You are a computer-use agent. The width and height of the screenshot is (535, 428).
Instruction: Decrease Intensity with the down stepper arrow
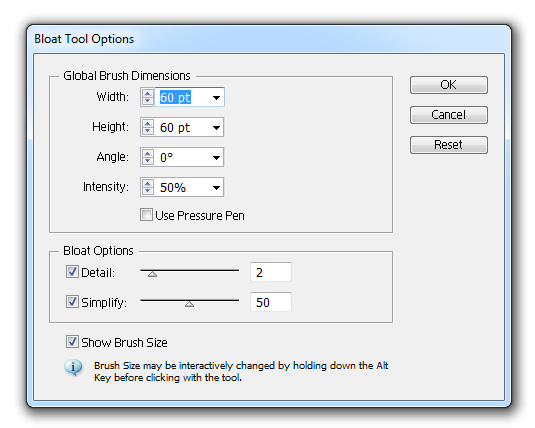pyautogui.click(x=147, y=191)
